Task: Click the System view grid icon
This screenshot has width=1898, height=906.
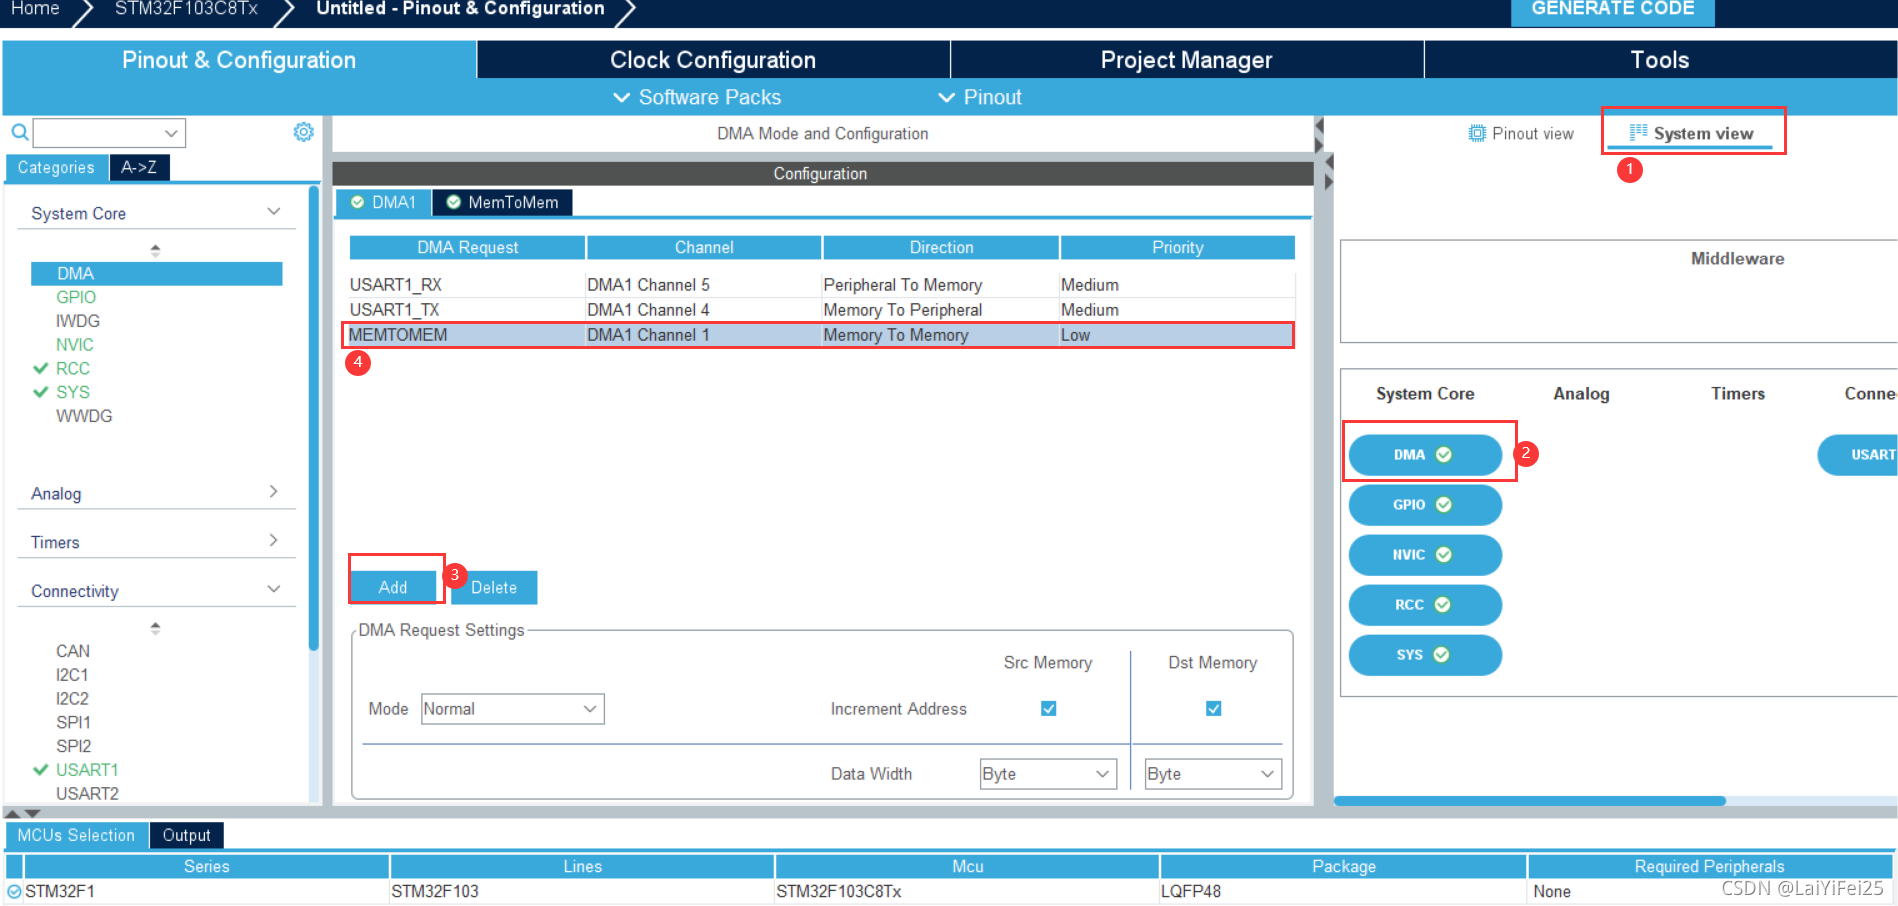Action: coord(1638,132)
